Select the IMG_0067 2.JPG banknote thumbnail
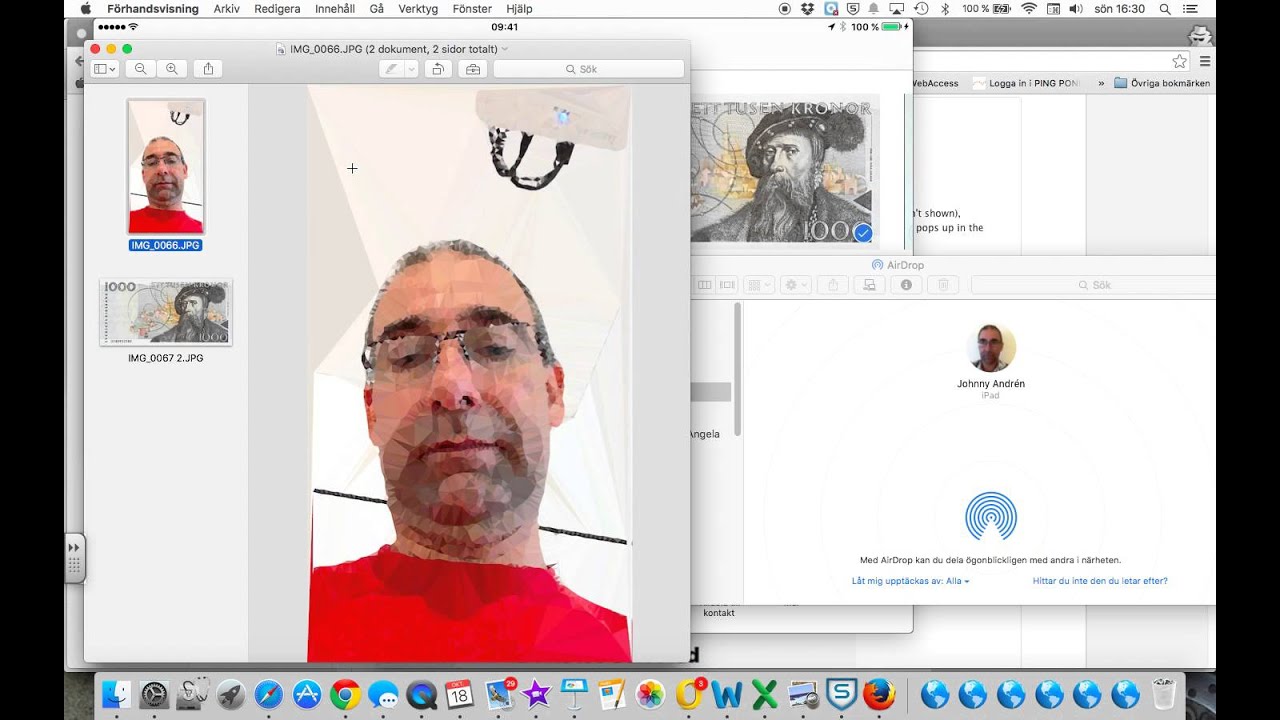 (x=166, y=312)
